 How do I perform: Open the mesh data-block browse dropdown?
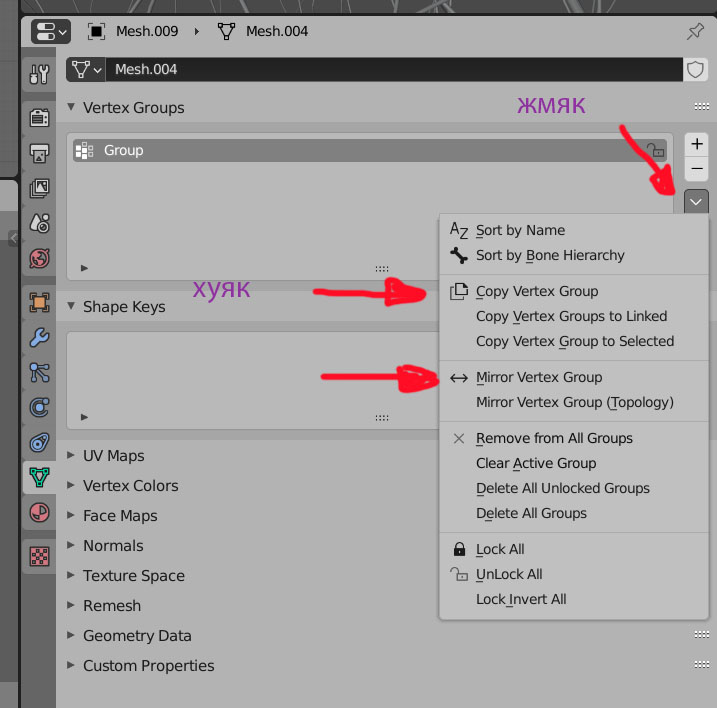86,70
